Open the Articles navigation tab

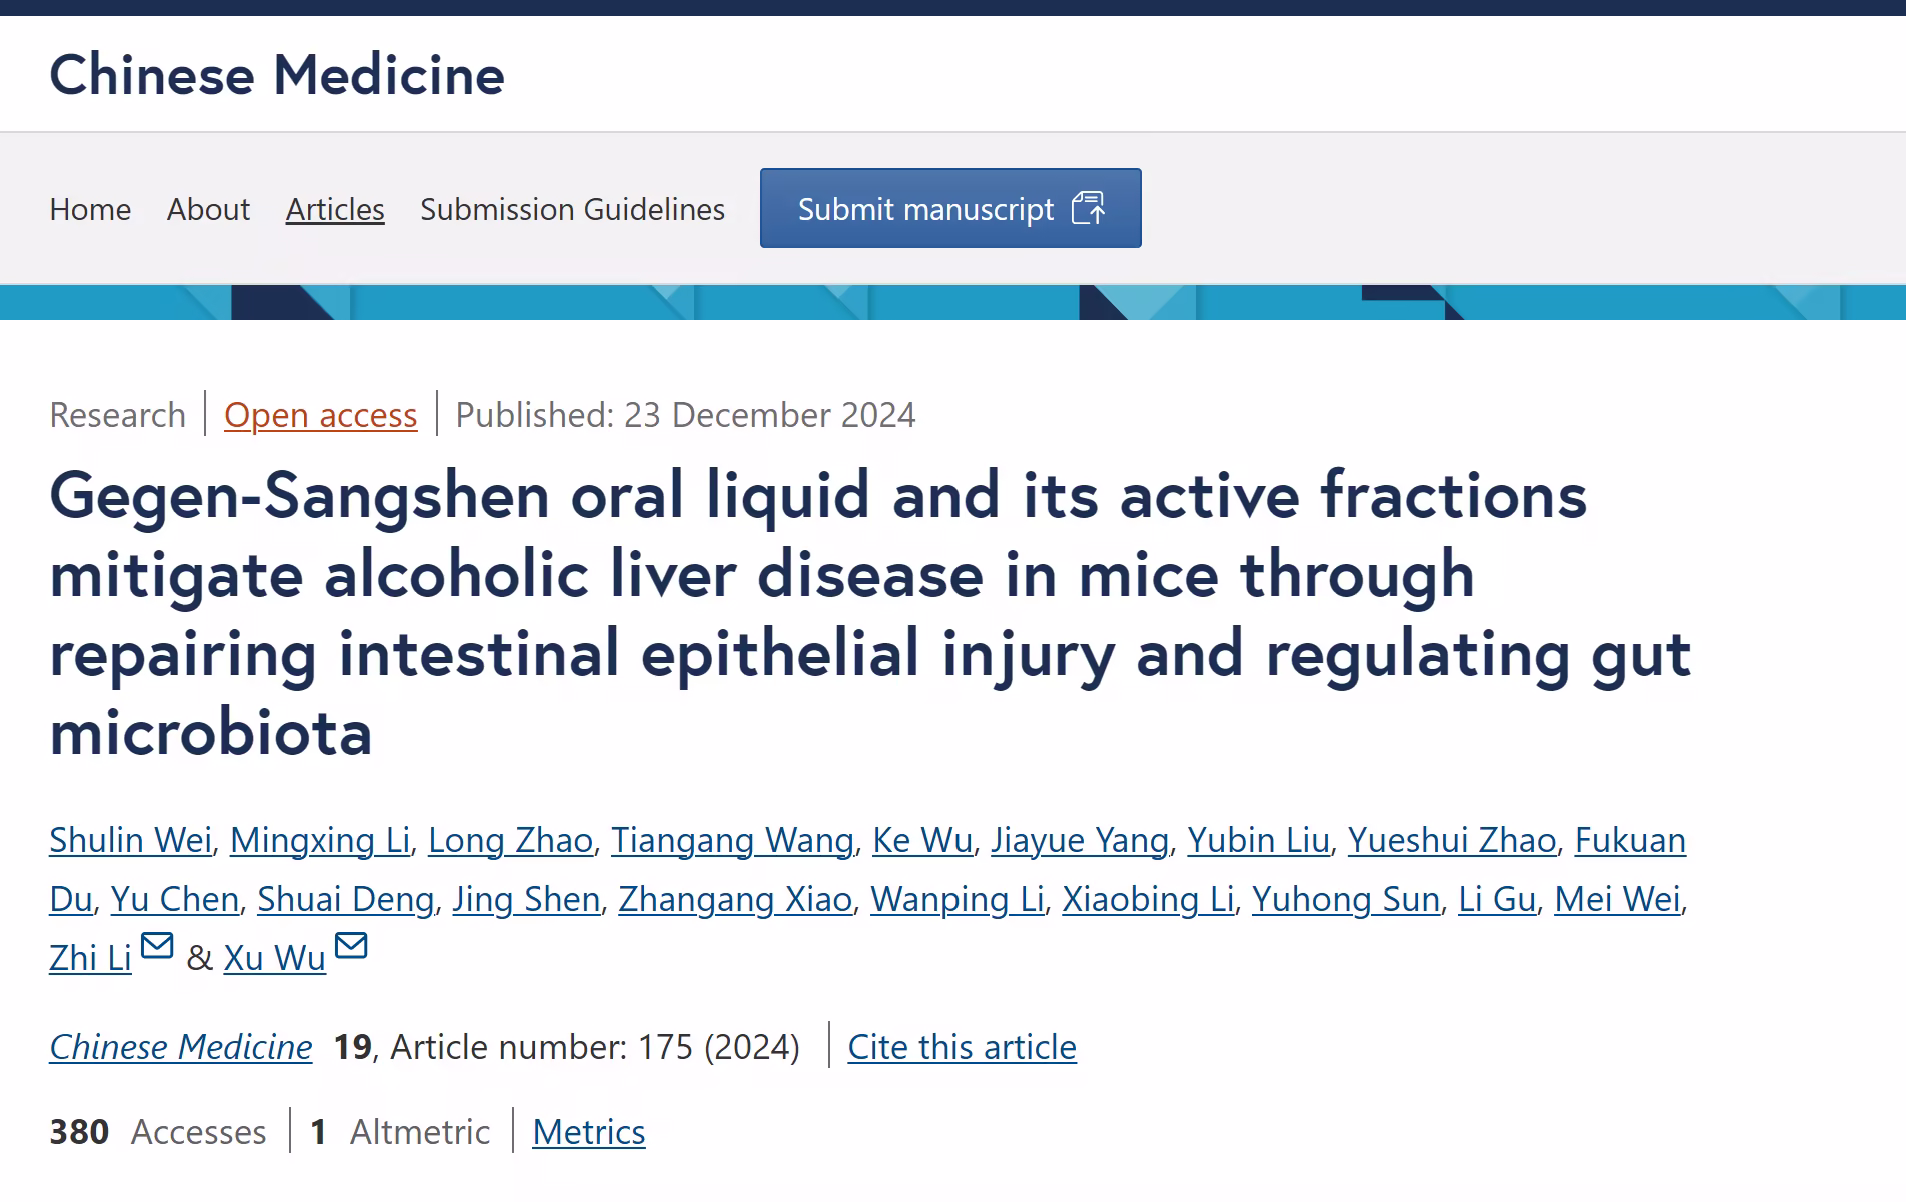click(335, 209)
